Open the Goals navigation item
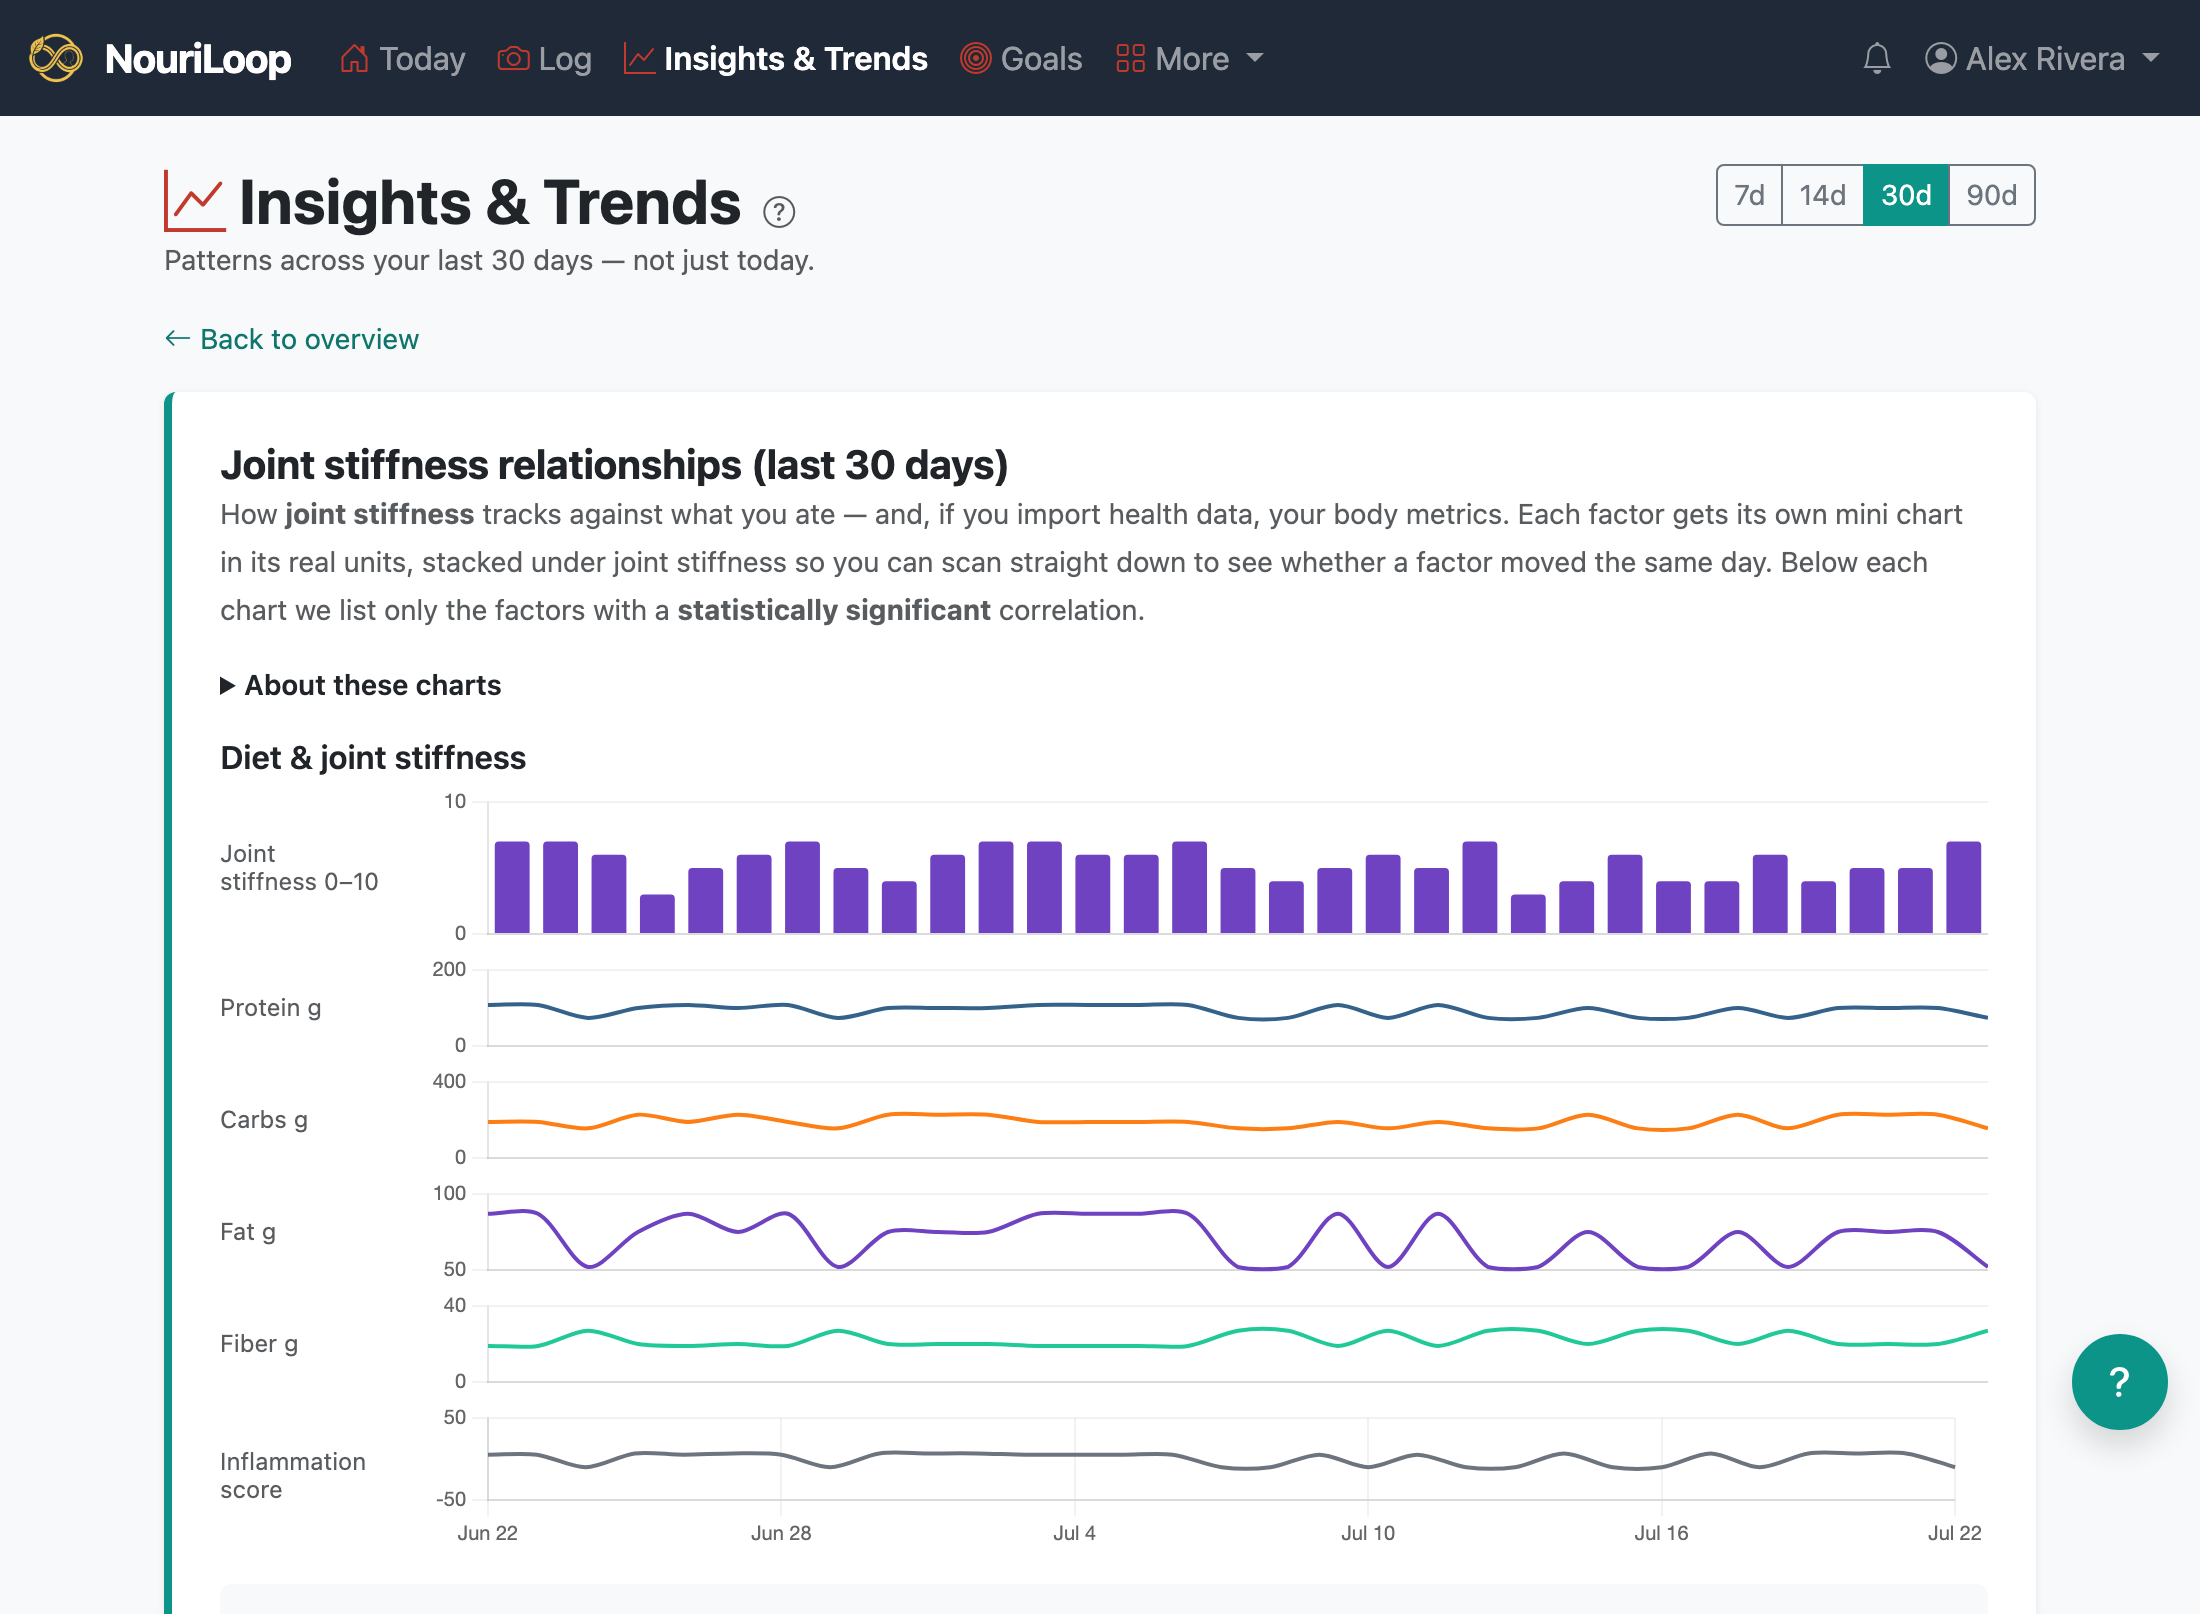 [1021, 58]
